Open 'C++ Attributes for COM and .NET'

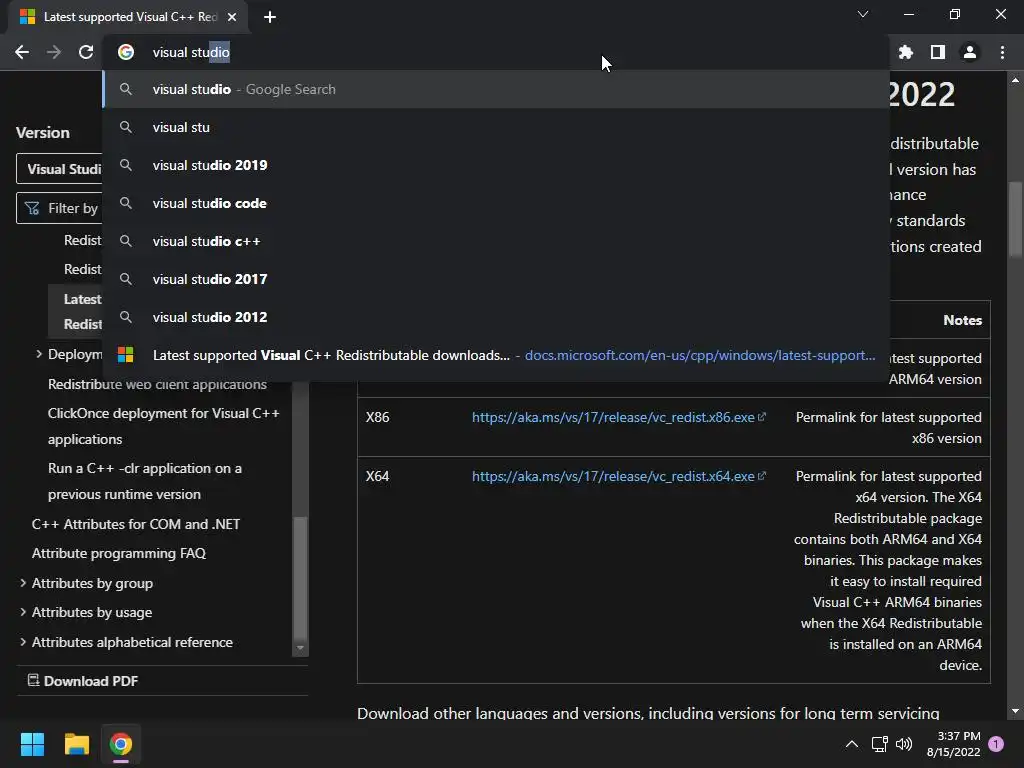(x=136, y=524)
